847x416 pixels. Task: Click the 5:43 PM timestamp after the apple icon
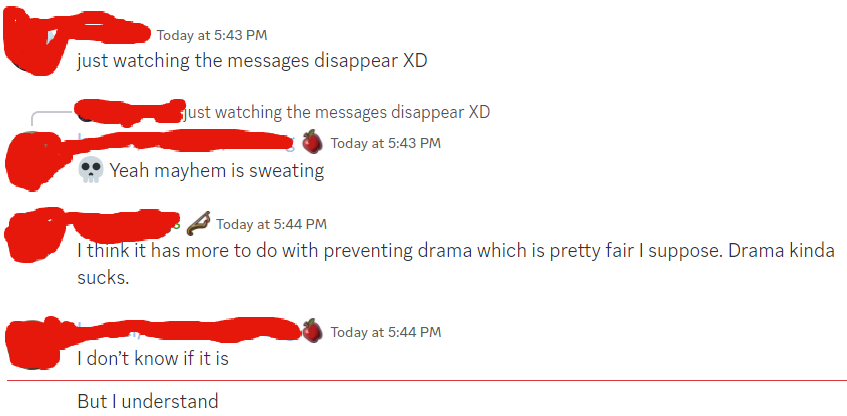point(386,143)
